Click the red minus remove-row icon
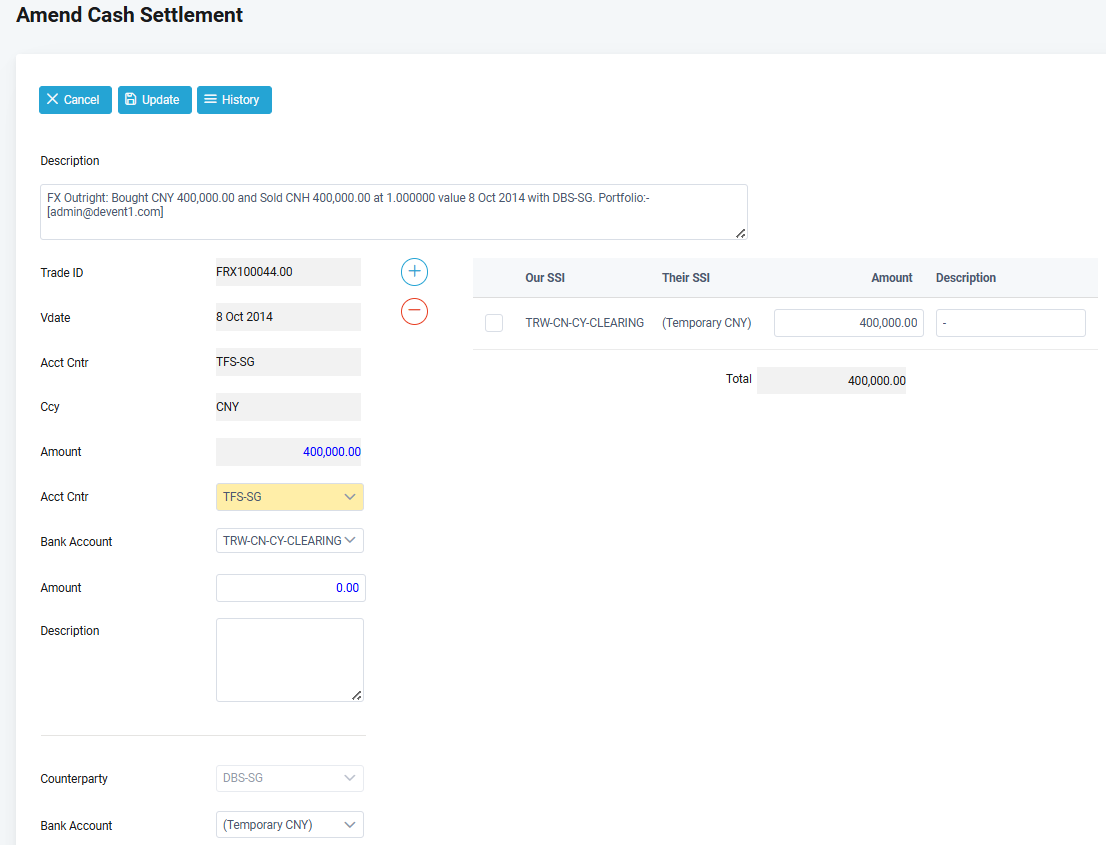The height and width of the screenshot is (845, 1106). (414, 312)
